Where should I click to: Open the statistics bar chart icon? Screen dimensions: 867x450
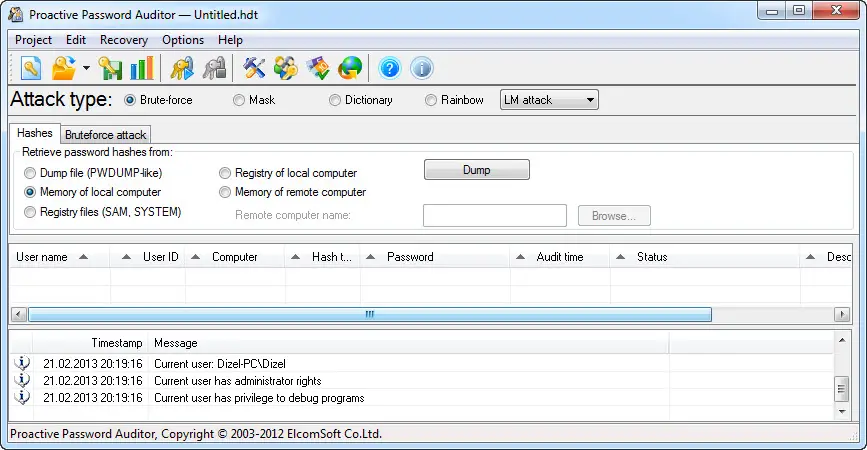[x=142, y=69]
